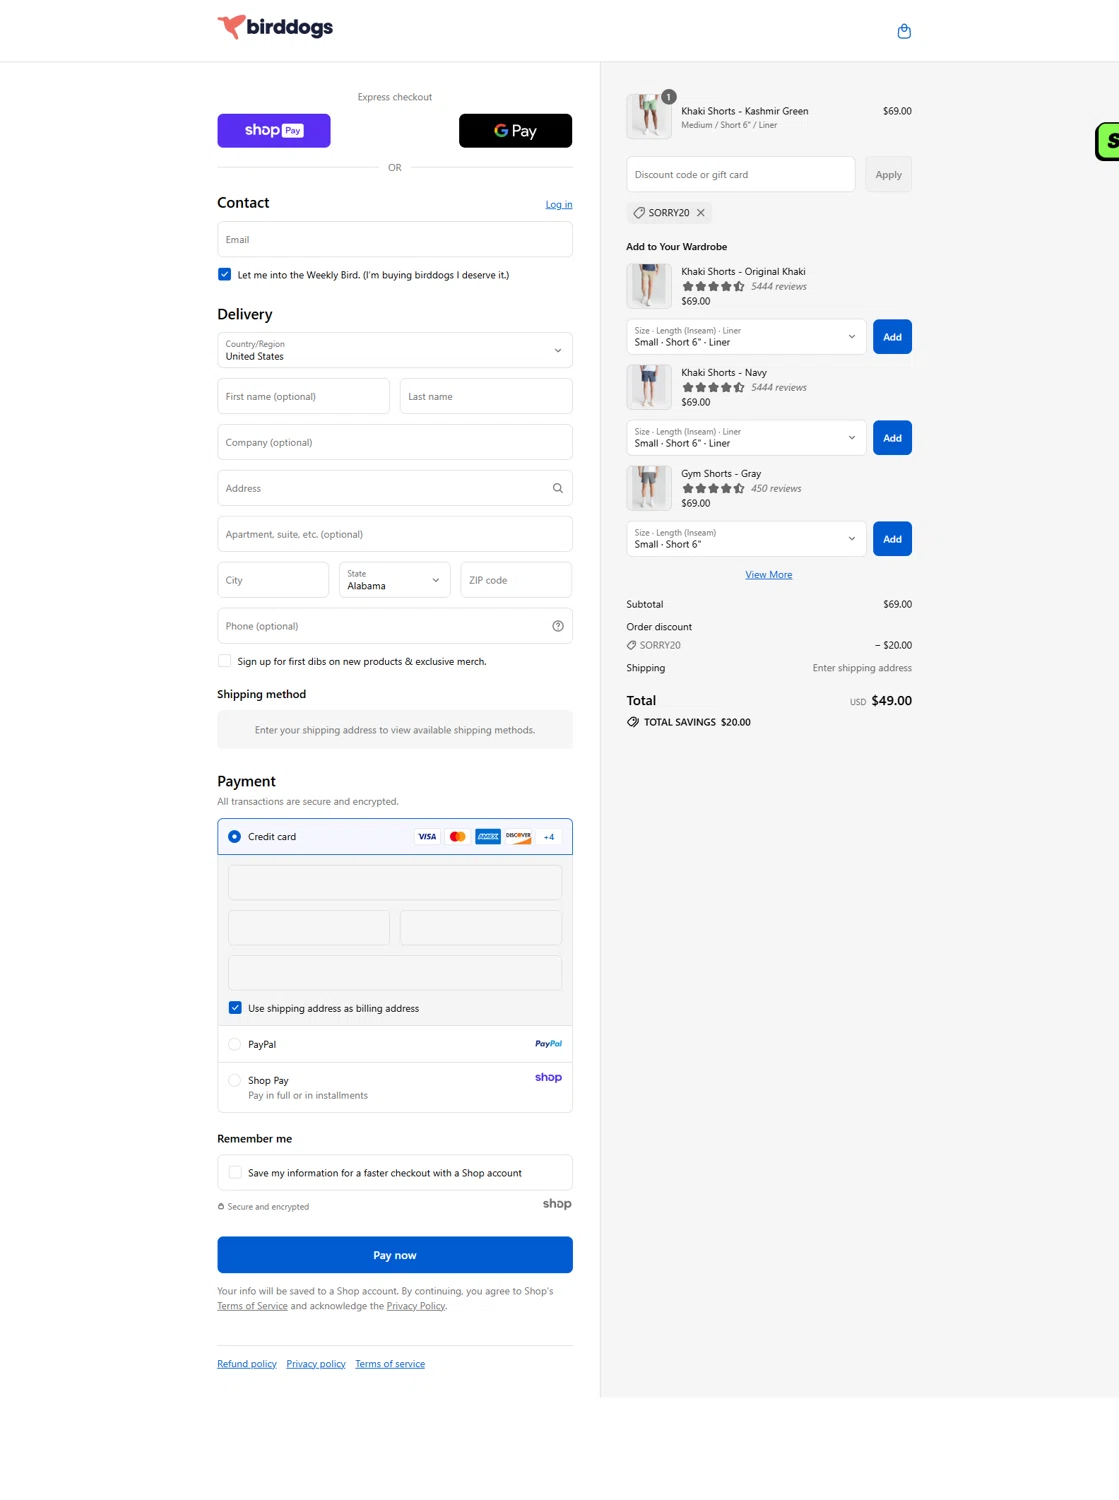Focus the Email input field
Screen dimensions: 1119x1500
pos(395,240)
